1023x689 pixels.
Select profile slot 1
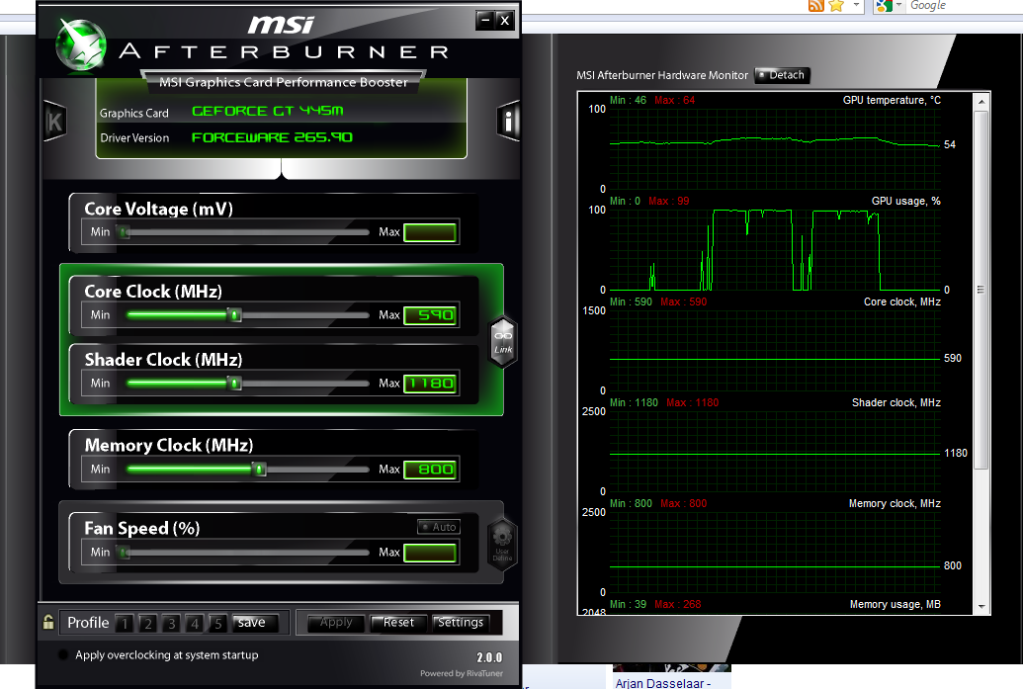click(x=125, y=624)
